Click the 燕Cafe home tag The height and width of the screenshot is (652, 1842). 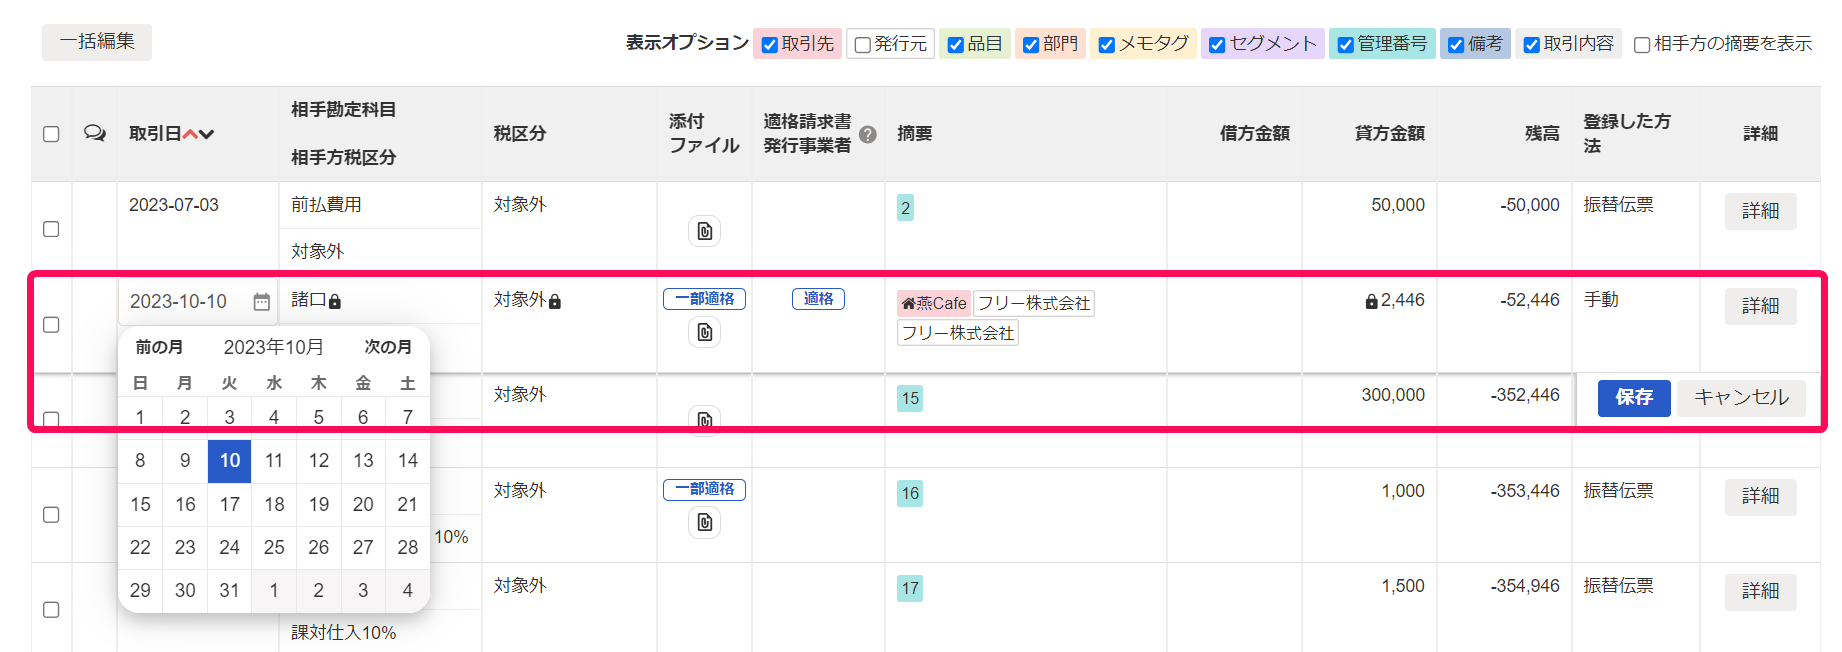[933, 303]
